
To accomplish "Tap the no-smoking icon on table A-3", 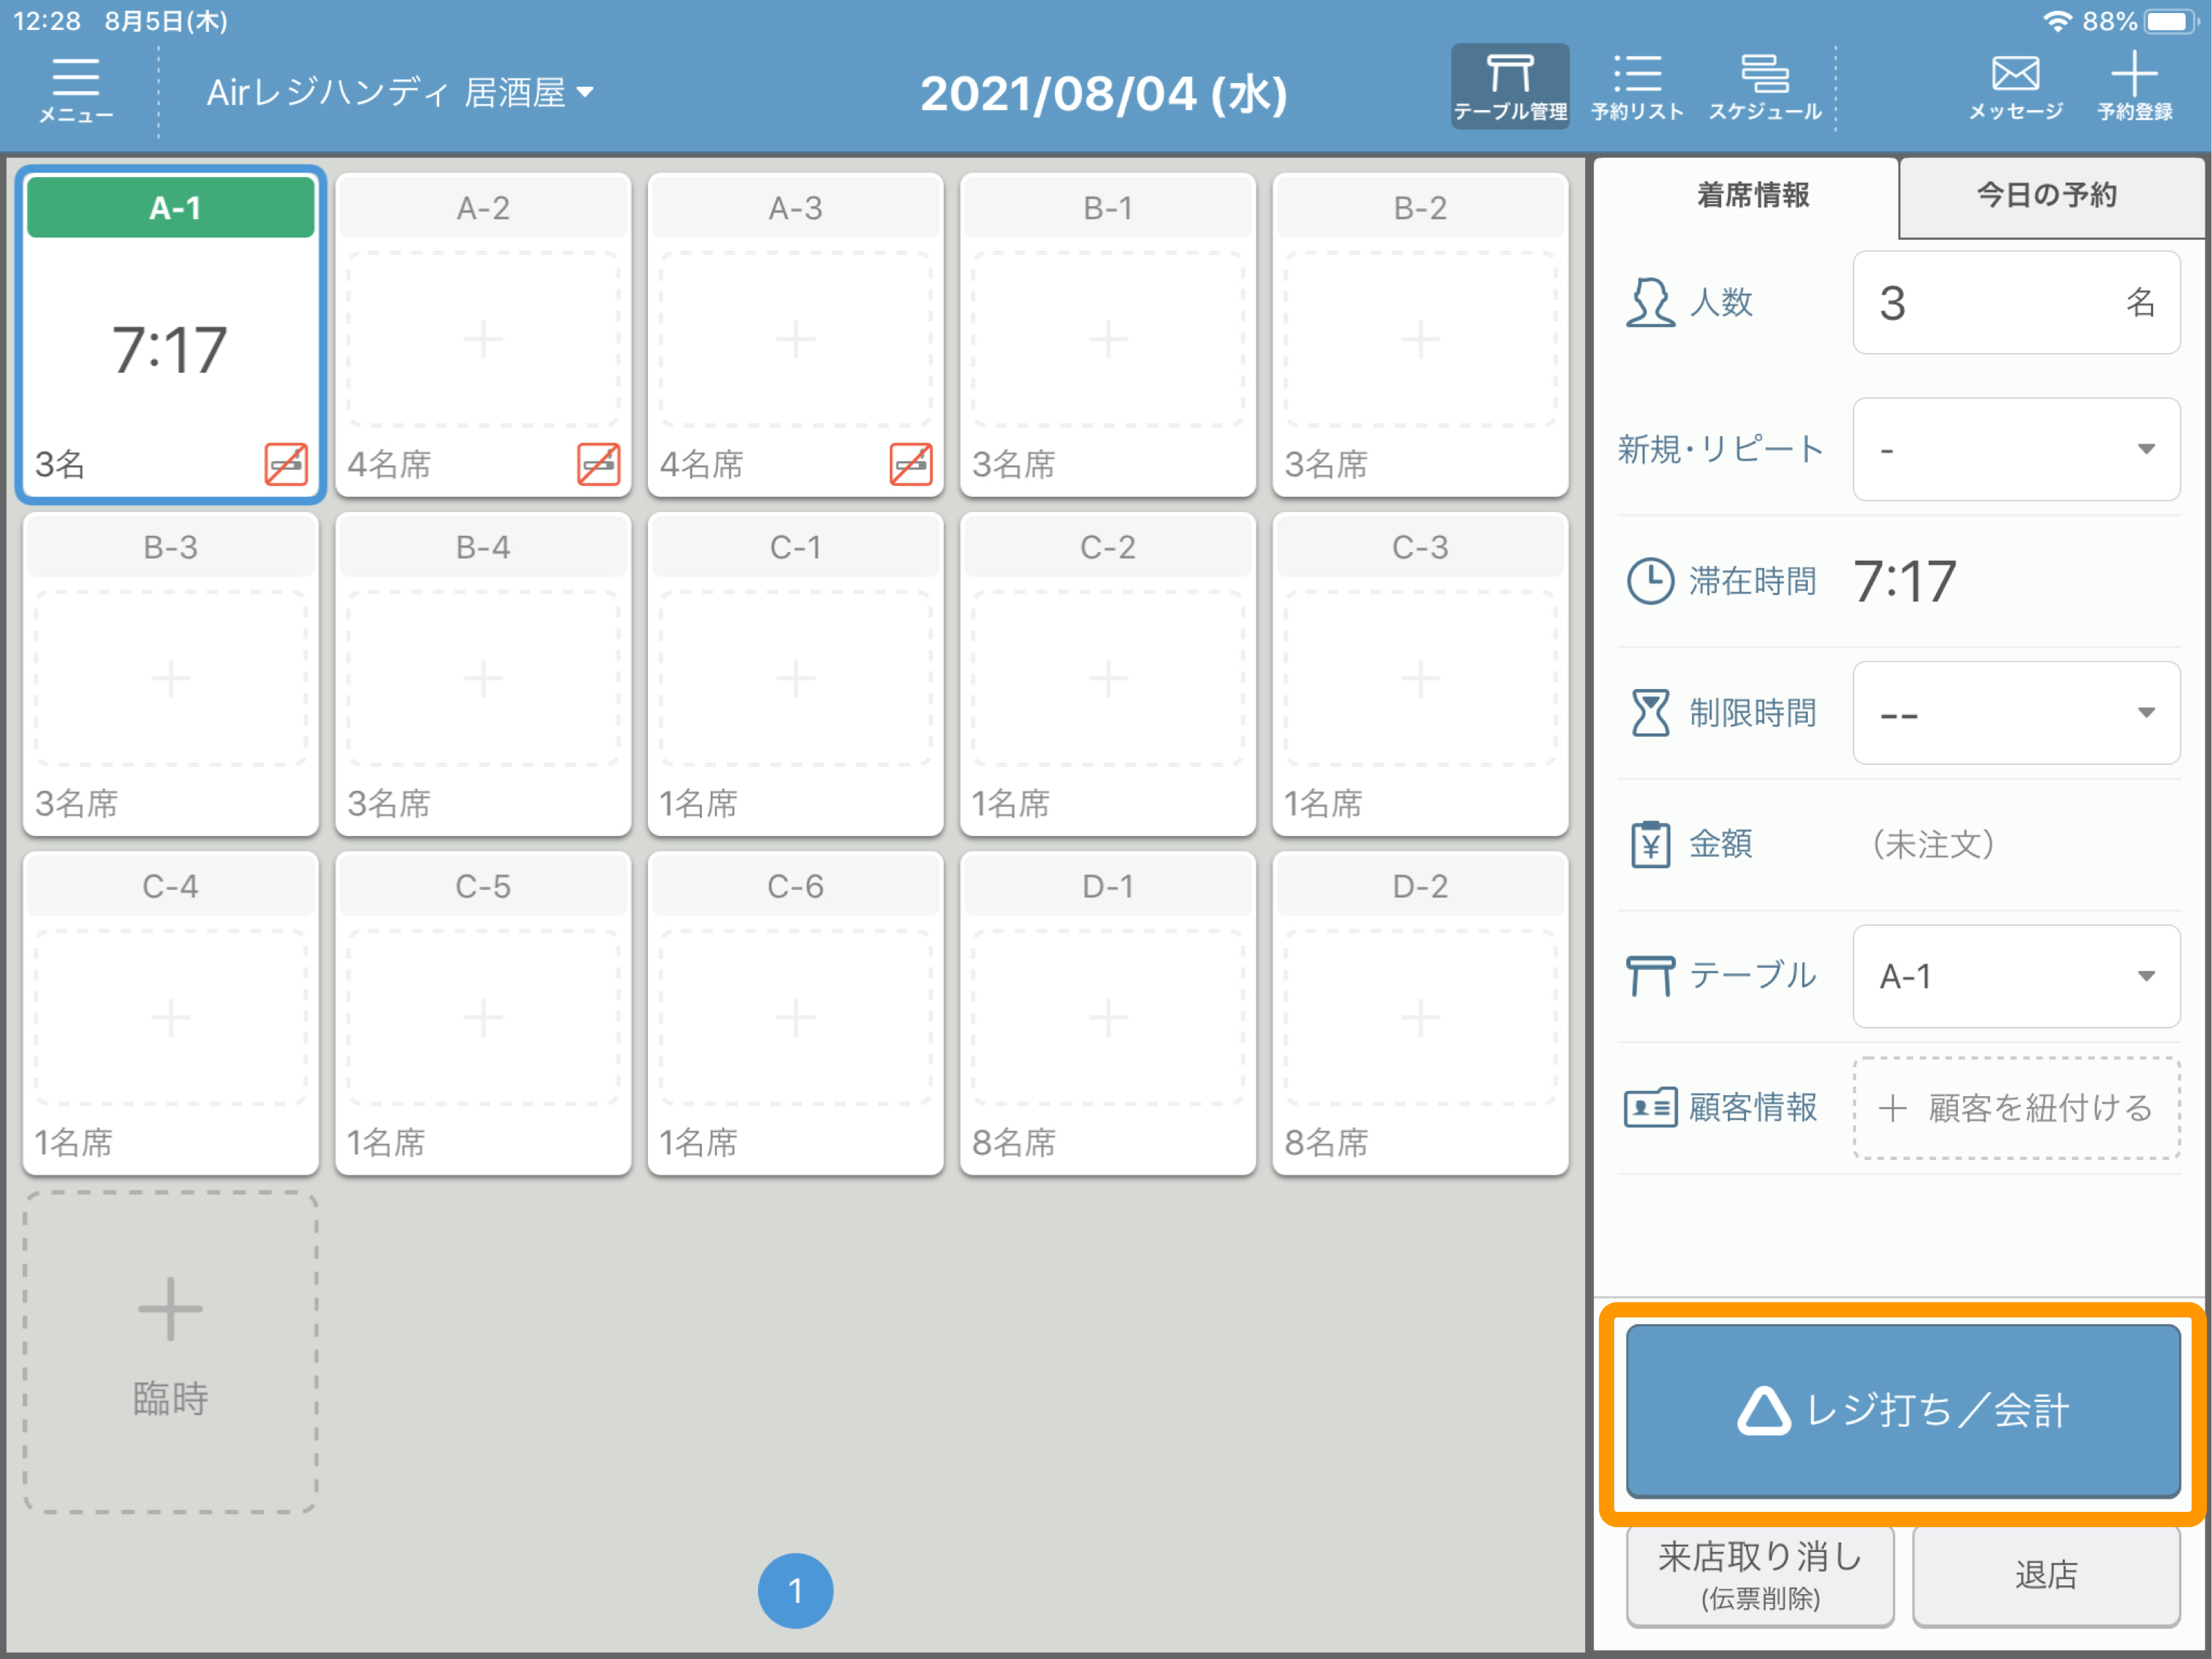I will point(911,464).
